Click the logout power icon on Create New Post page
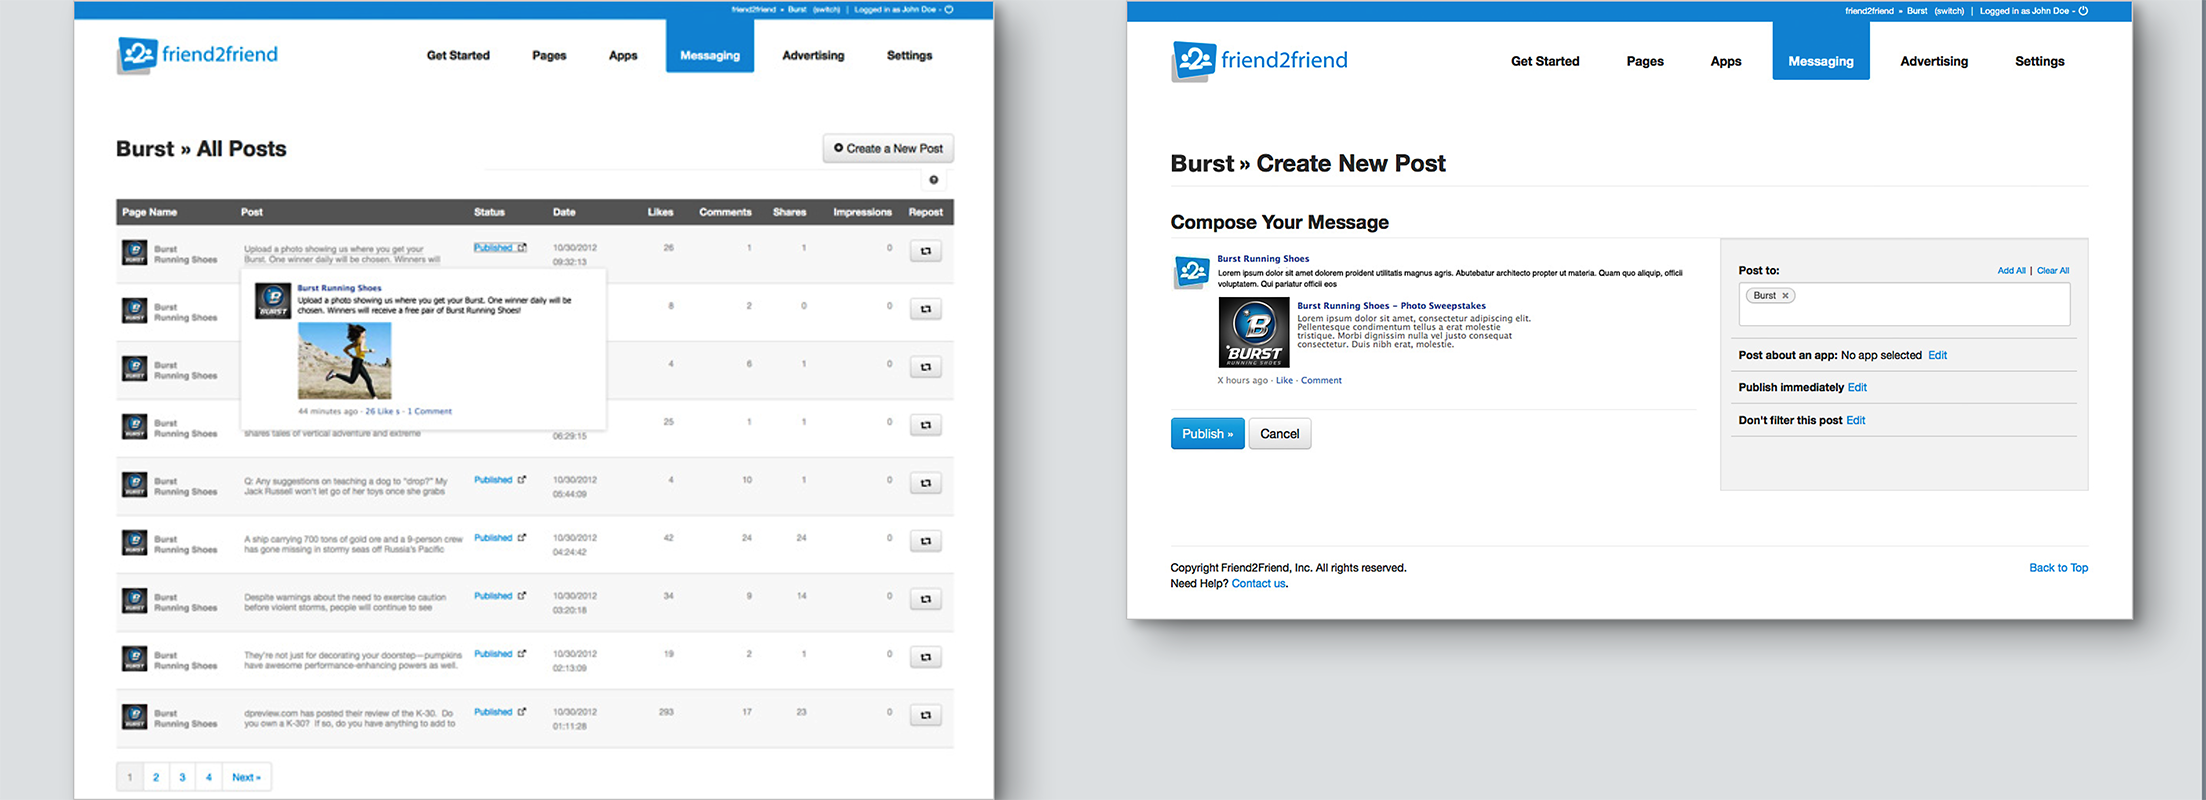The image size is (2206, 800). pyautogui.click(x=2083, y=11)
